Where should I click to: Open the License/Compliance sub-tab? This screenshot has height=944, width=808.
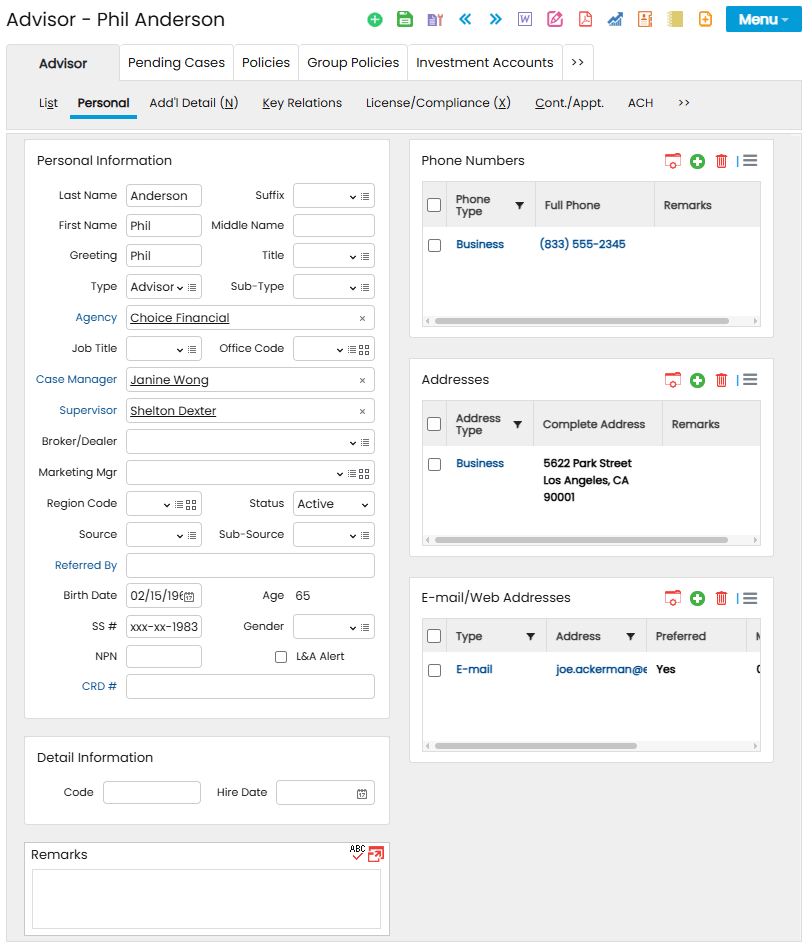point(438,103)
